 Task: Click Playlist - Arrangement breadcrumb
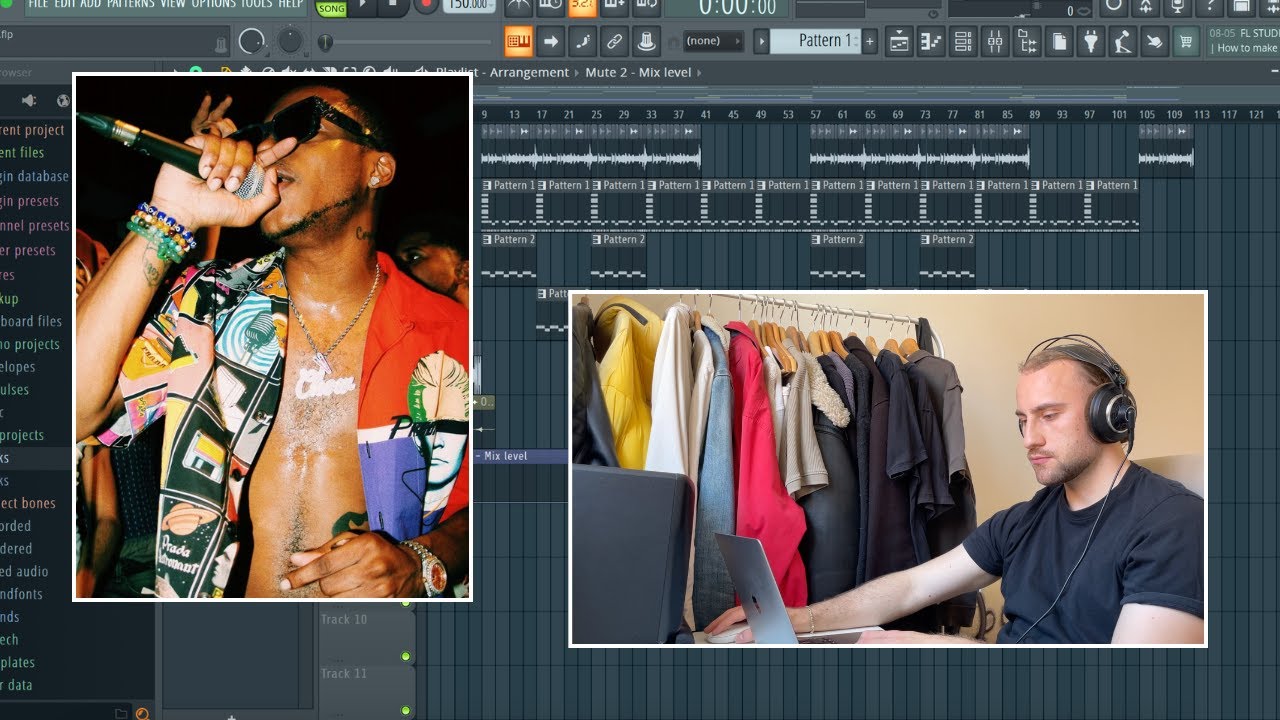[502, 72]
